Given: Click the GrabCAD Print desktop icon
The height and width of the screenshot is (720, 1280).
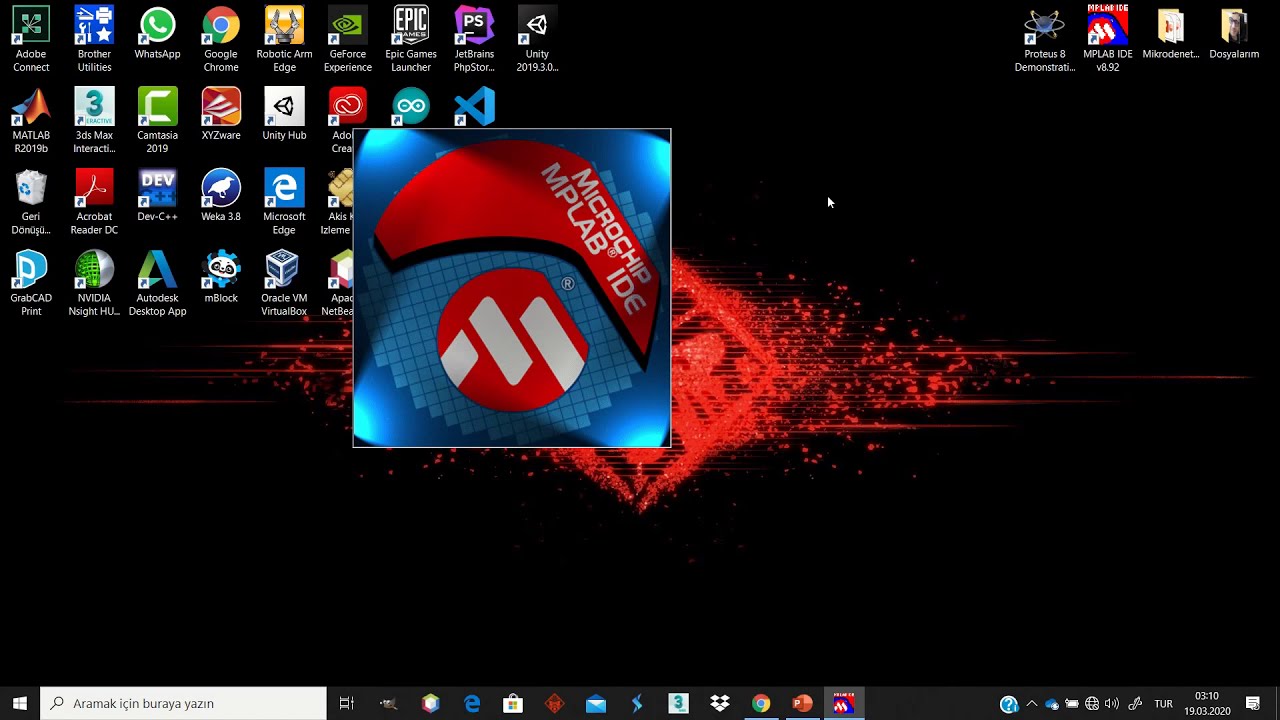Looking at the screenshot, I should click(31, 284).
